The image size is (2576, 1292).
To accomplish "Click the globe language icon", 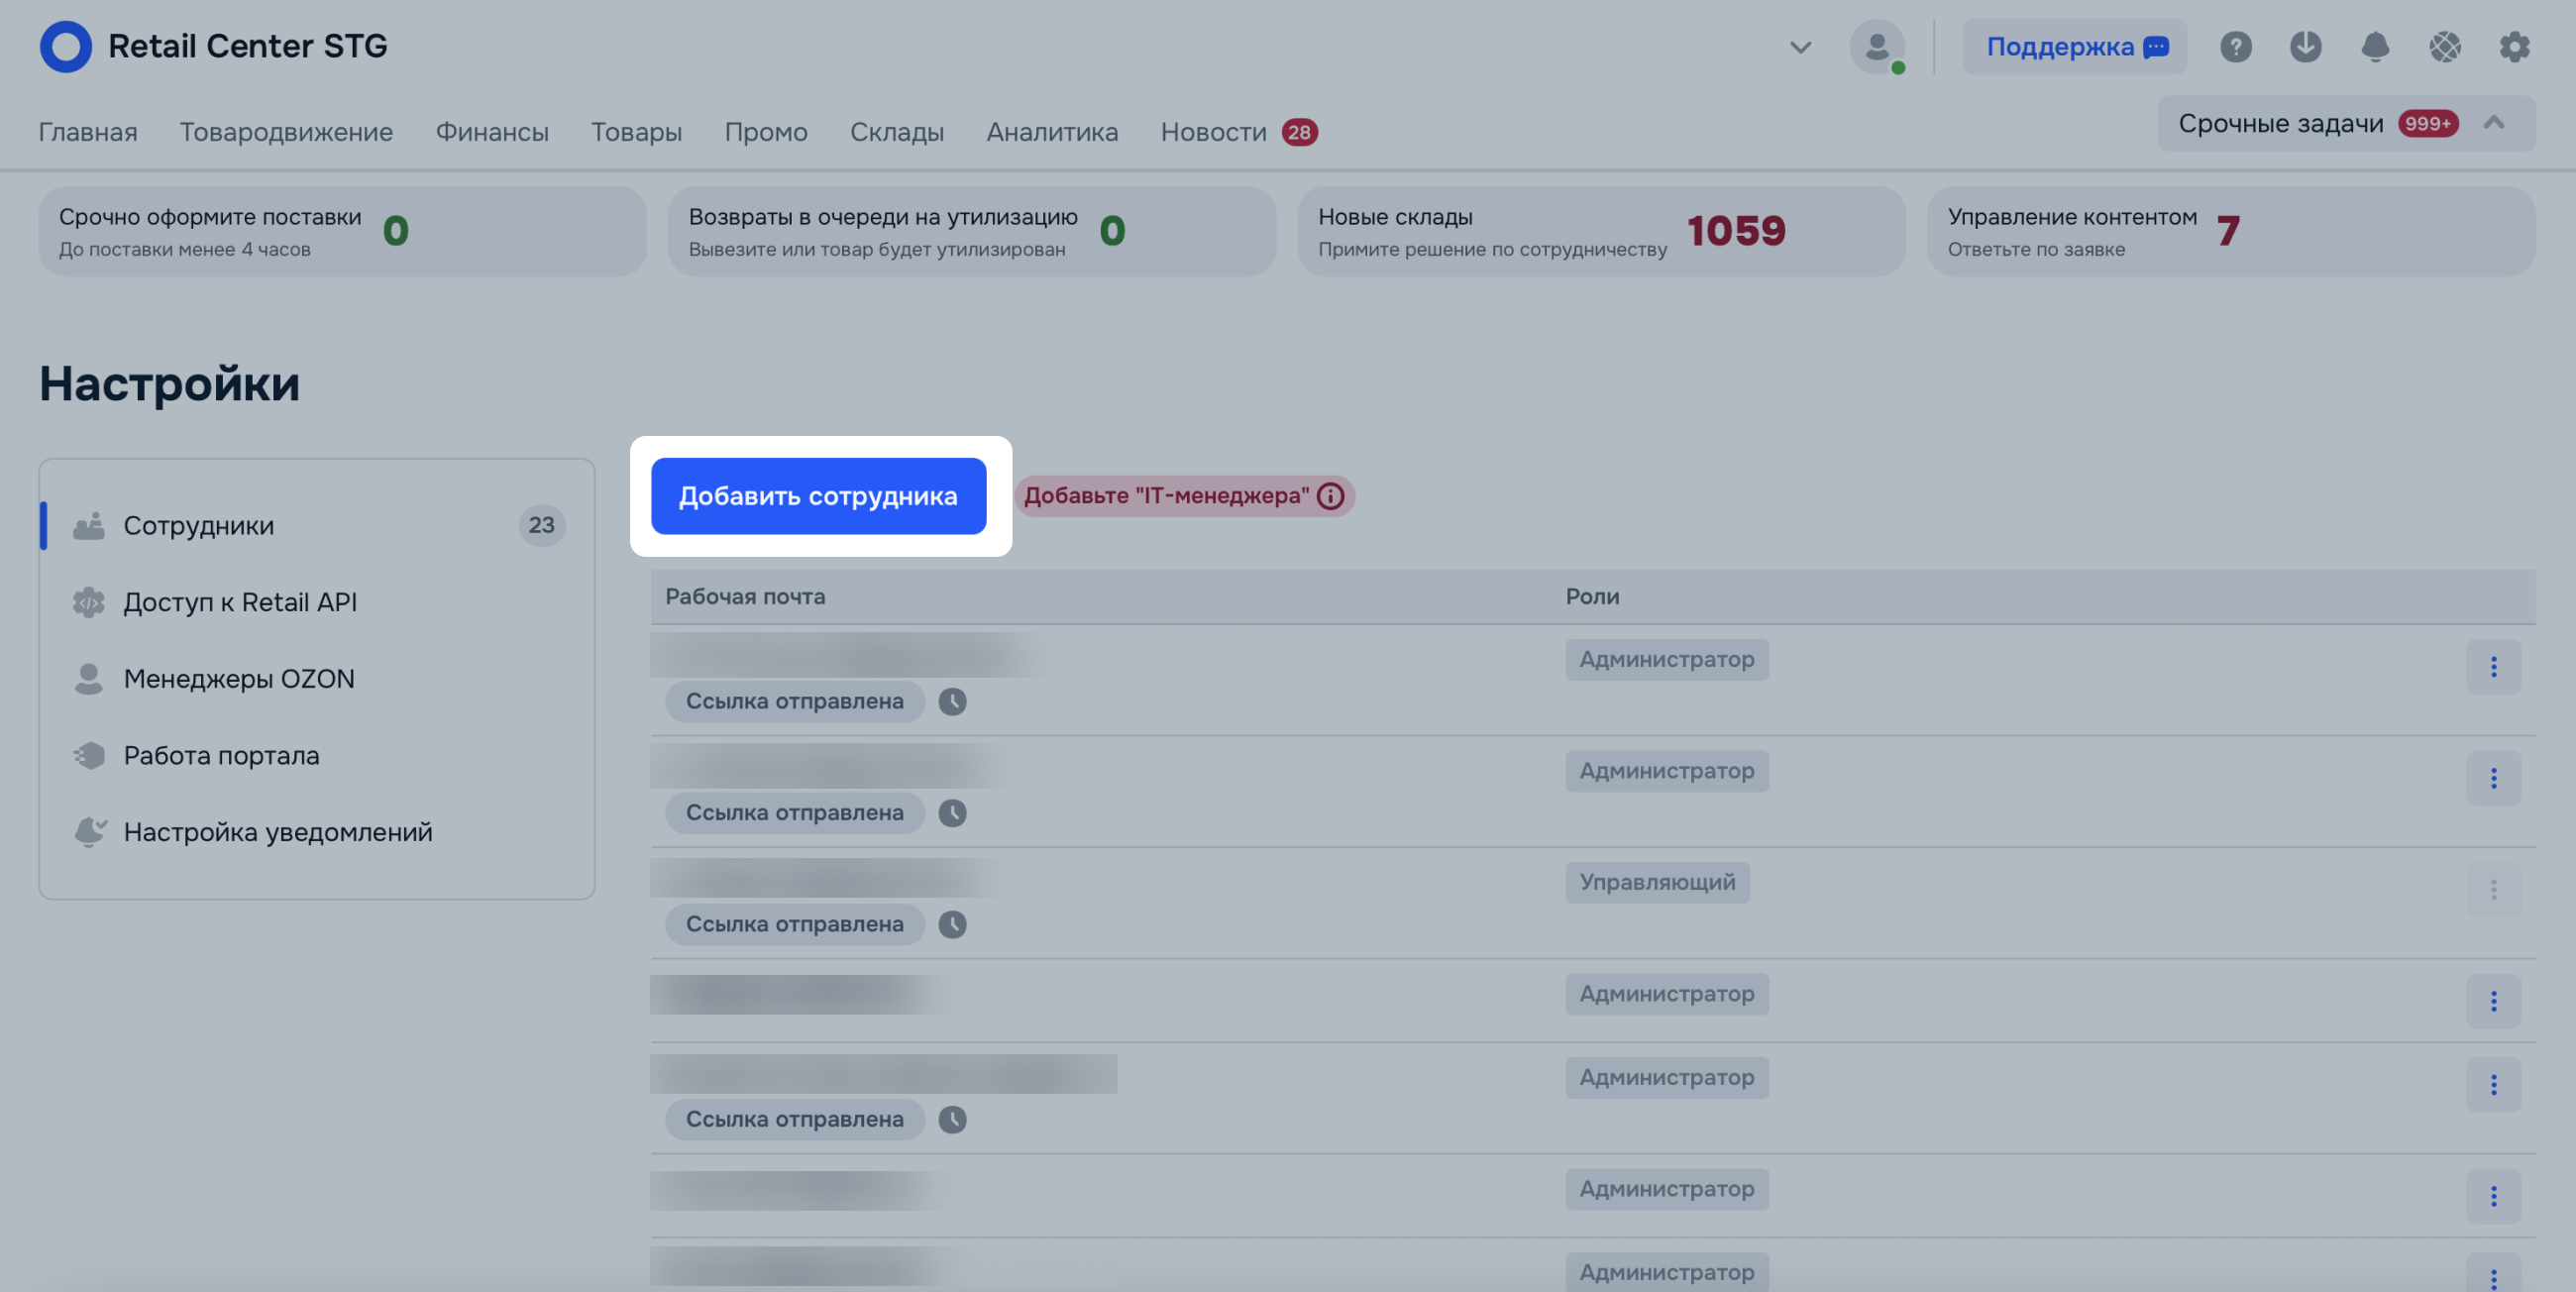I will point(2445,47).
